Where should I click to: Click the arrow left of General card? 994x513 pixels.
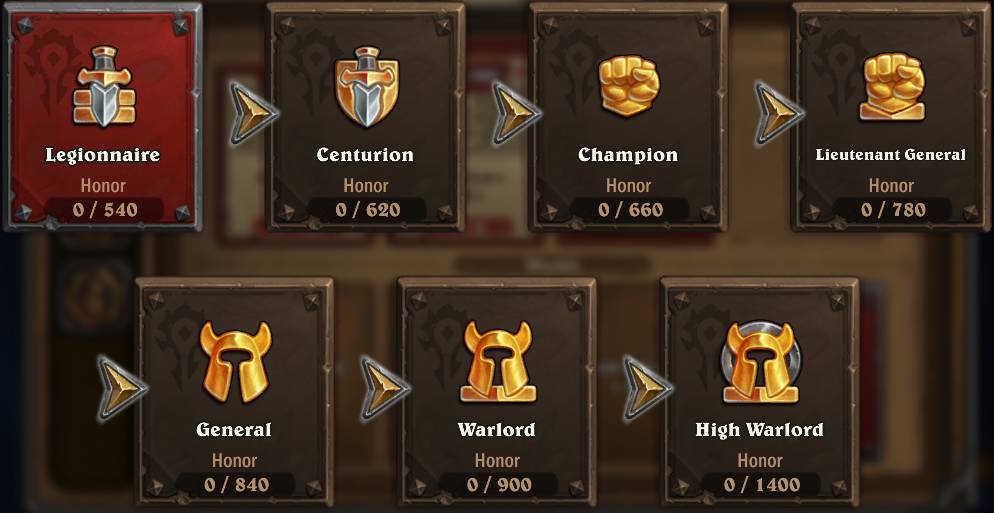pyautogui.click(x=122, y=389)
